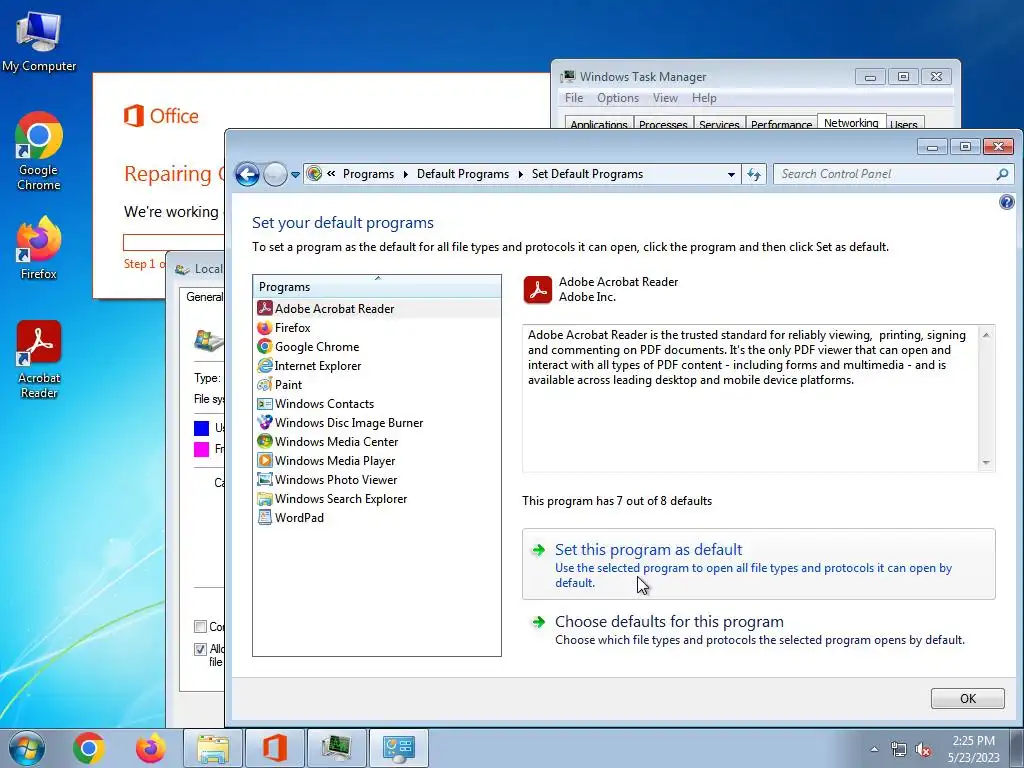1024x768 pixels.
Task: Select Firefox in the Programs list
Action: click(x=377, y=327)
